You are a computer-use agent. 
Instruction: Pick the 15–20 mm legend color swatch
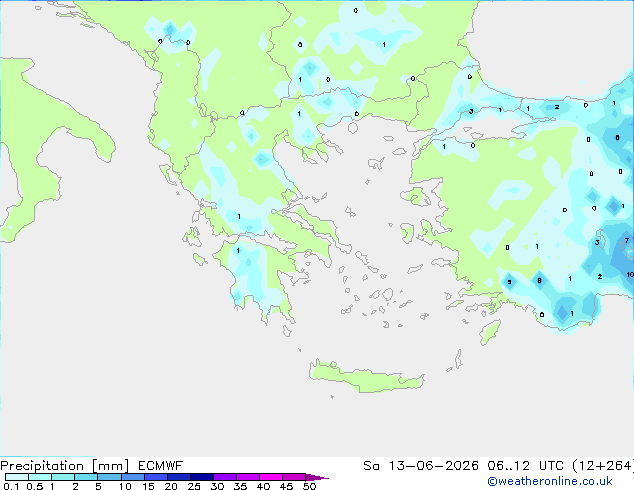156,477
